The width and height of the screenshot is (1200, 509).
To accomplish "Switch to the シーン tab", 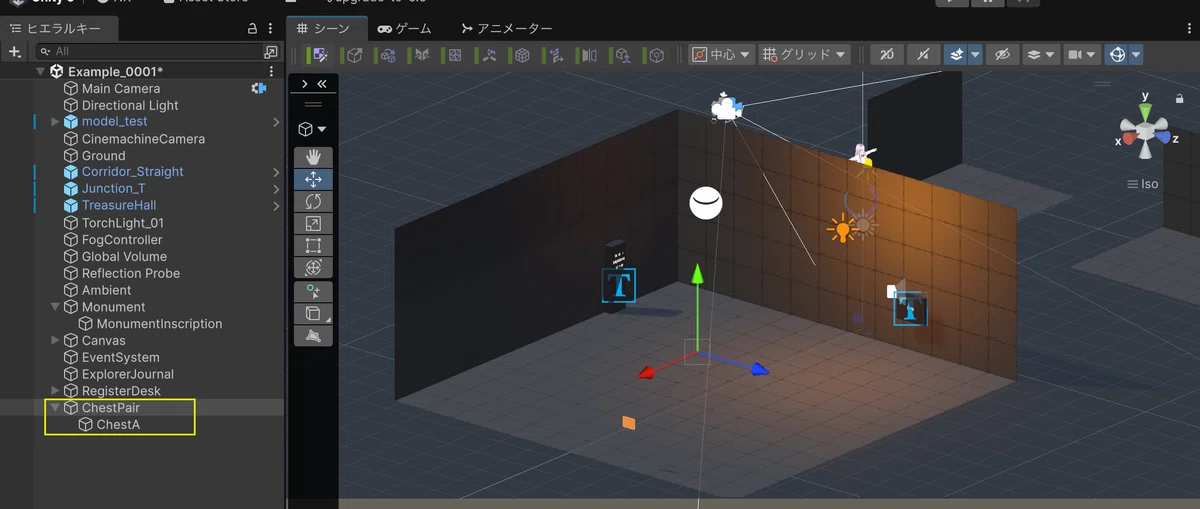I will [325, 29].
